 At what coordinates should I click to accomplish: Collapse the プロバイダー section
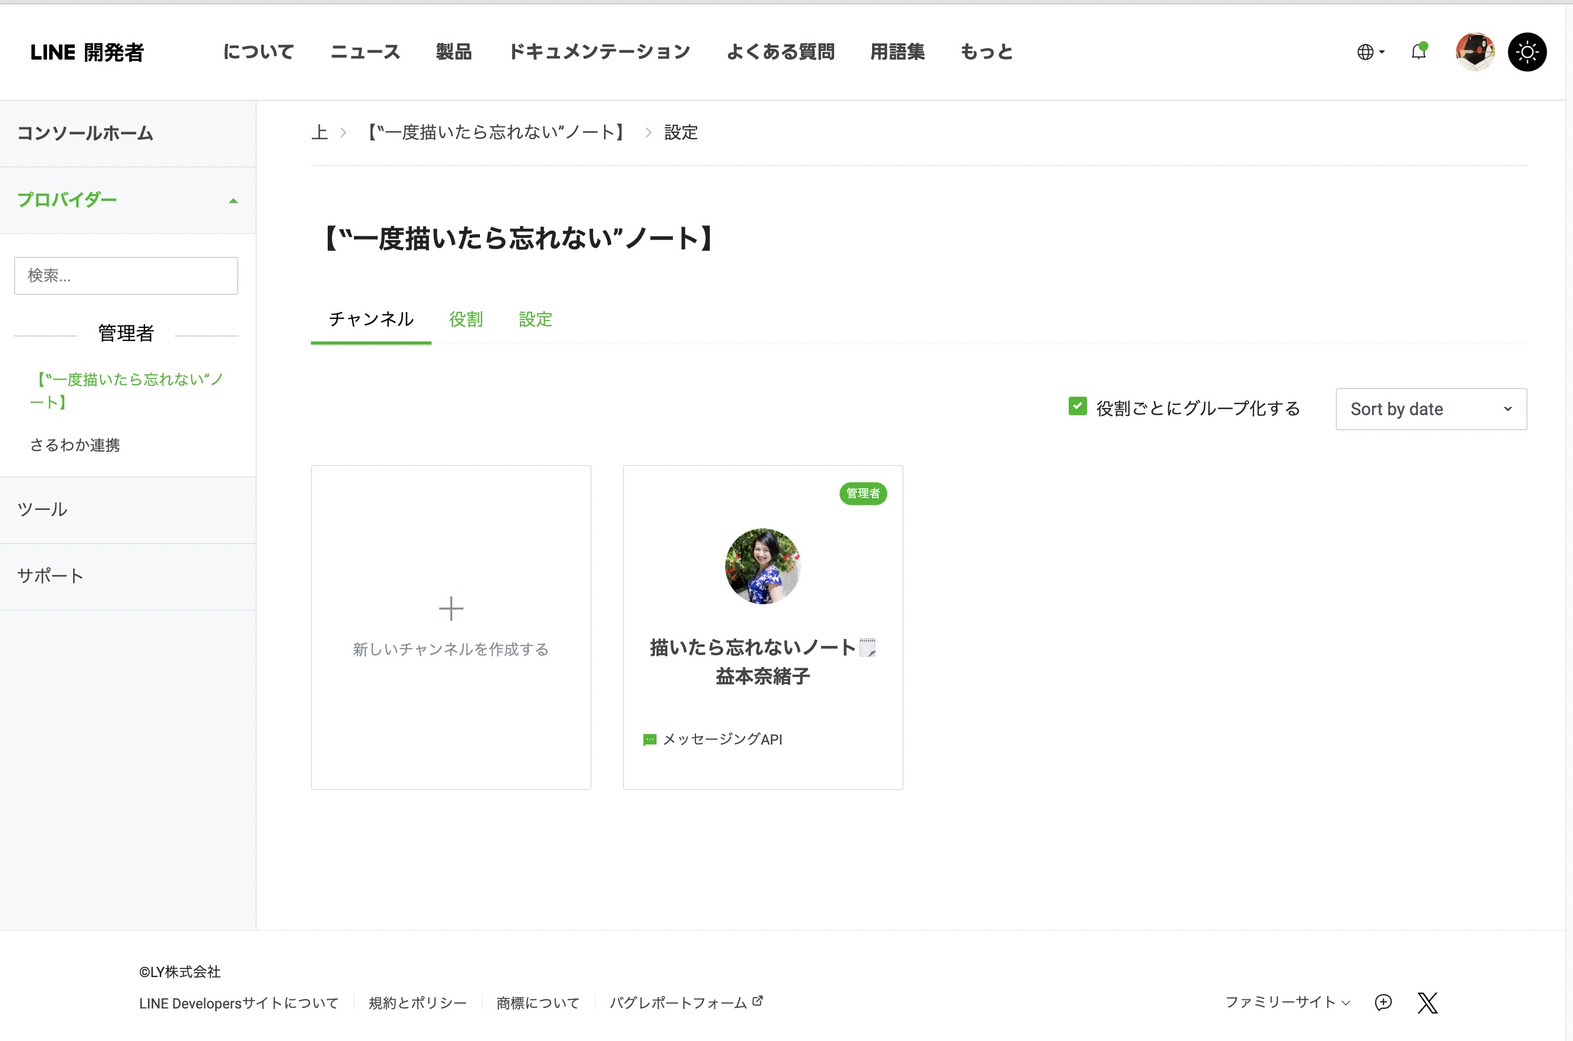(x=127, y=200)
